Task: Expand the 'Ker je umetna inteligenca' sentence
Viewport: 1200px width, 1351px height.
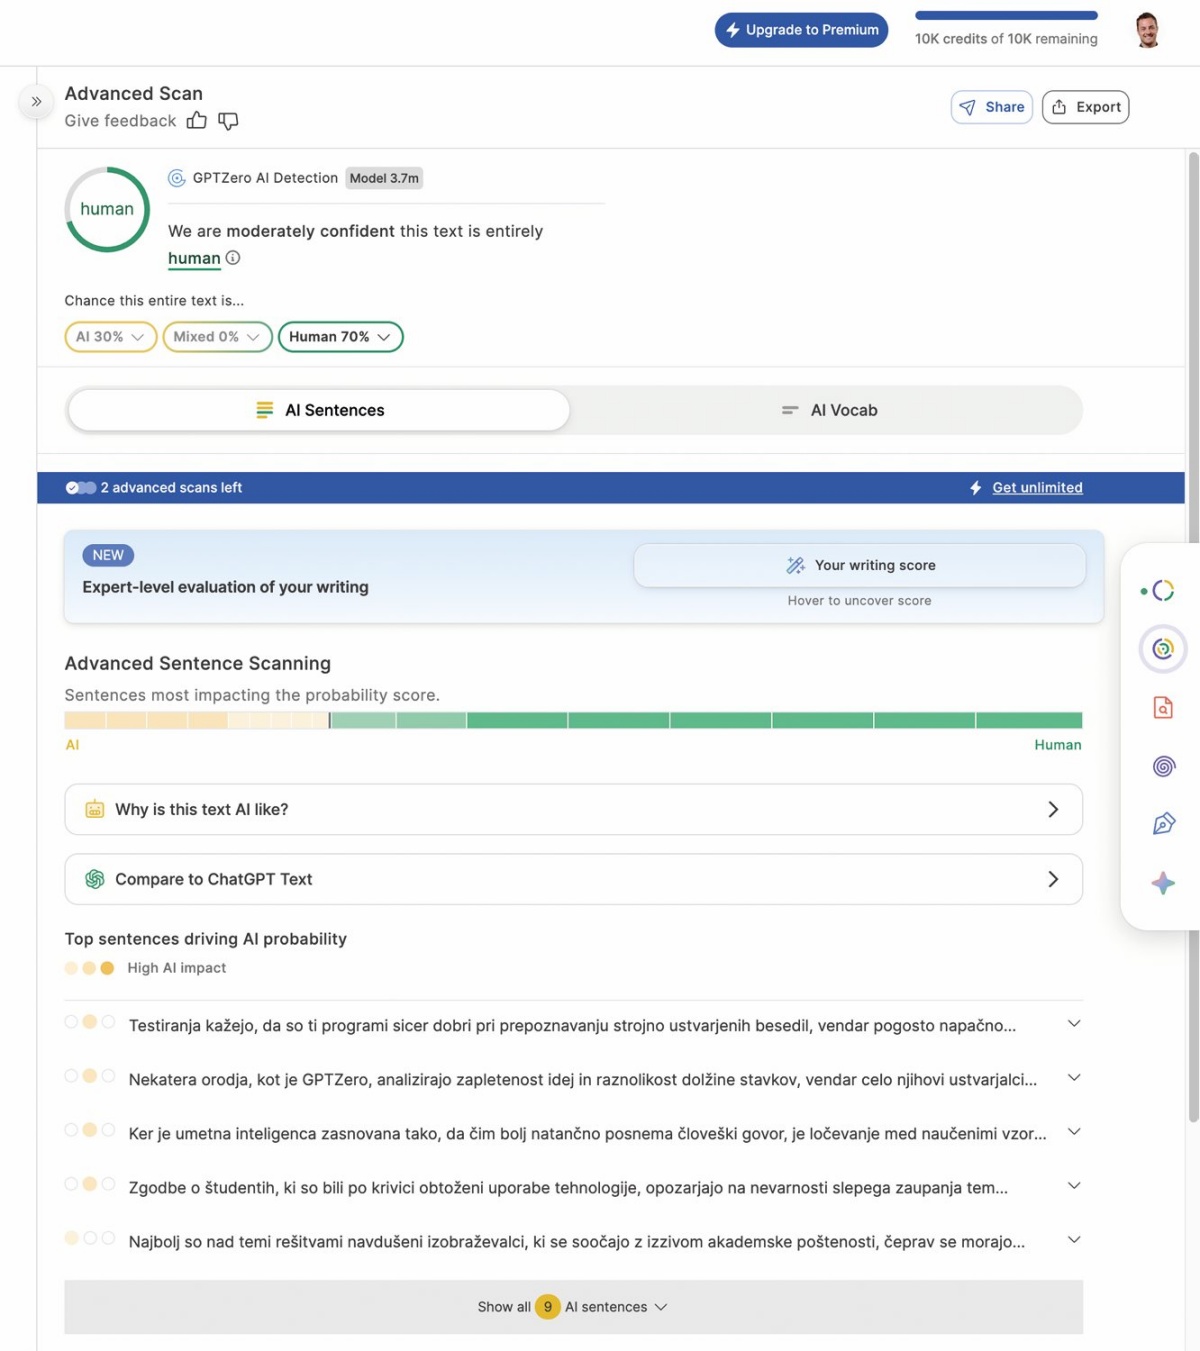Action: (x=1074, y=1132)
